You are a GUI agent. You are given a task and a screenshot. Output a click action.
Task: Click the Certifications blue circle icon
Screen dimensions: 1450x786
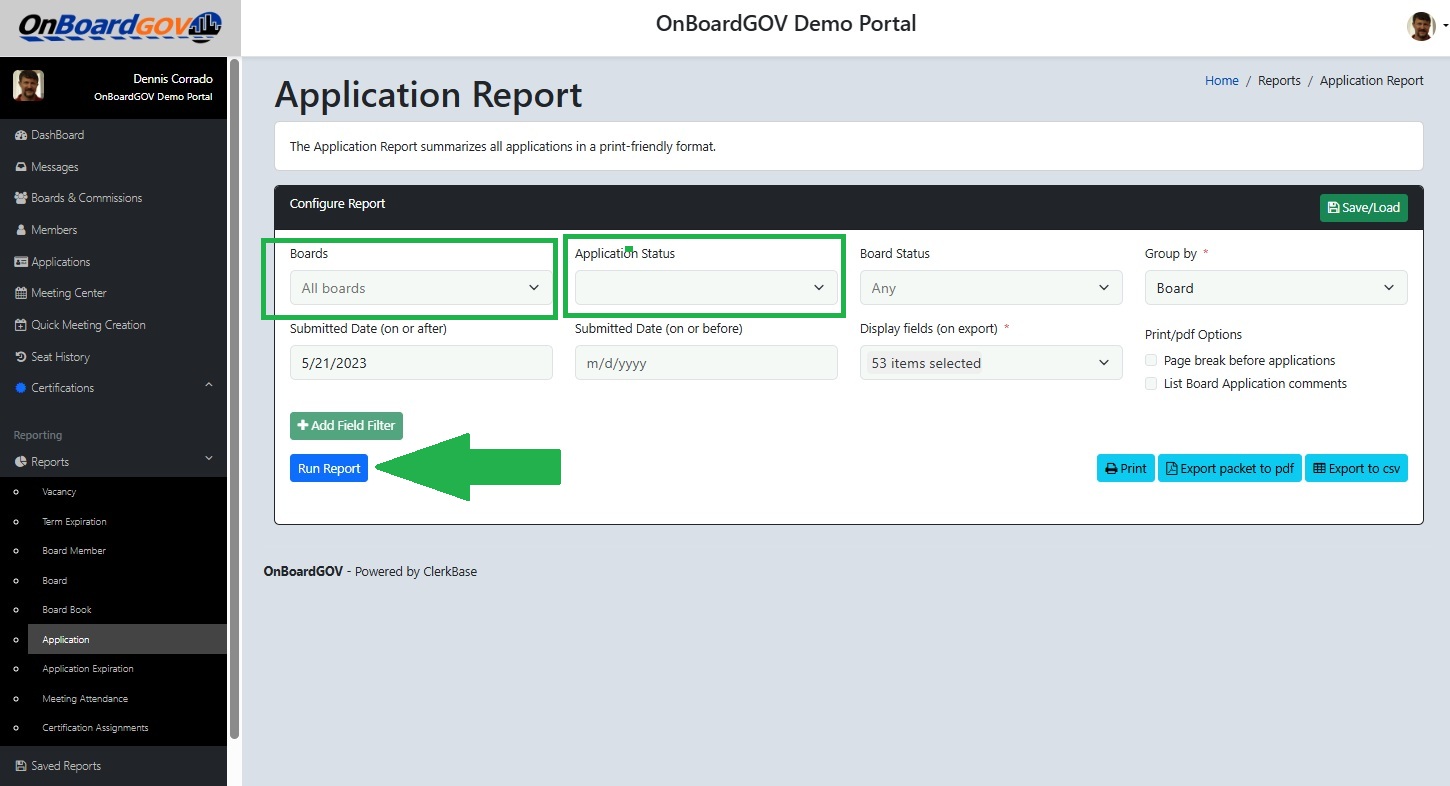(x=21, y=388)
